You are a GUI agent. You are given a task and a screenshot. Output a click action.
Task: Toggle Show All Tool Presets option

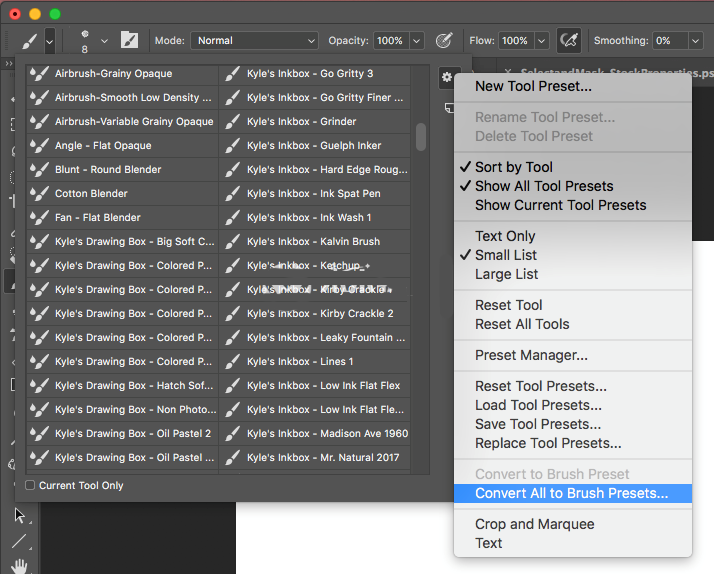click(x=544, y=186)
